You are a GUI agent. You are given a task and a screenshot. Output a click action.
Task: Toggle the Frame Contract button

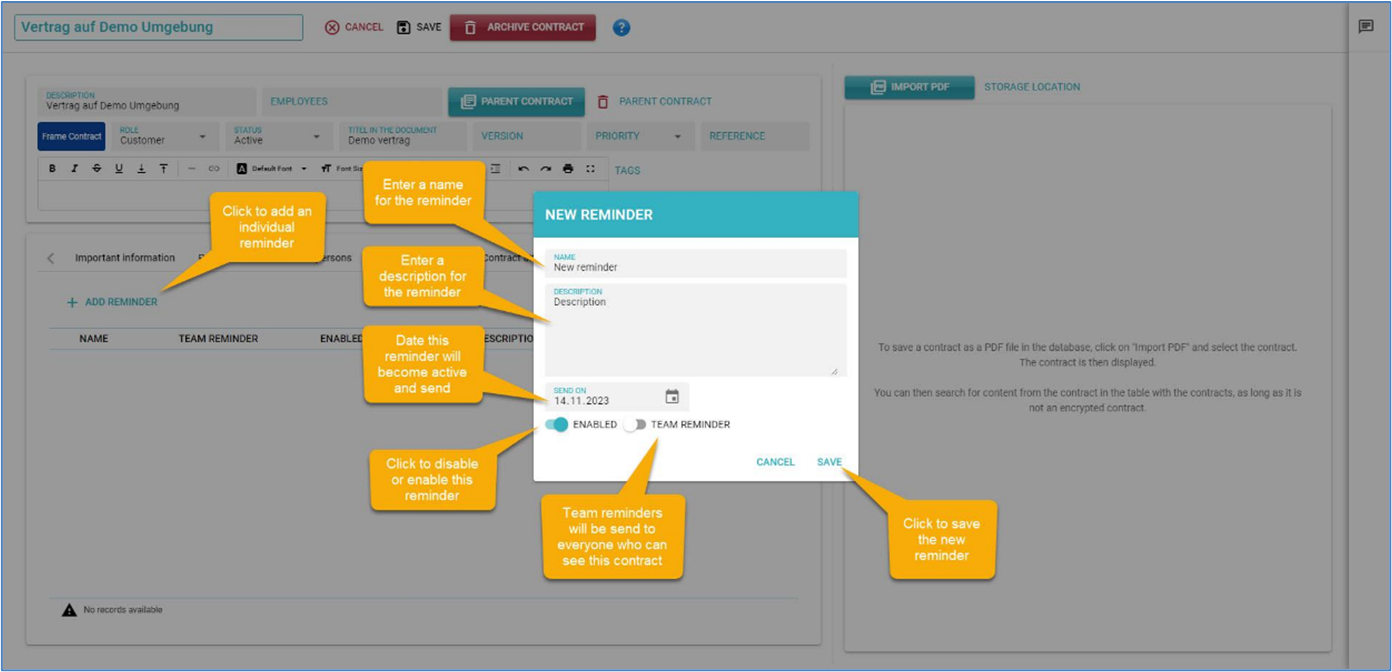[x=71, y=137]
